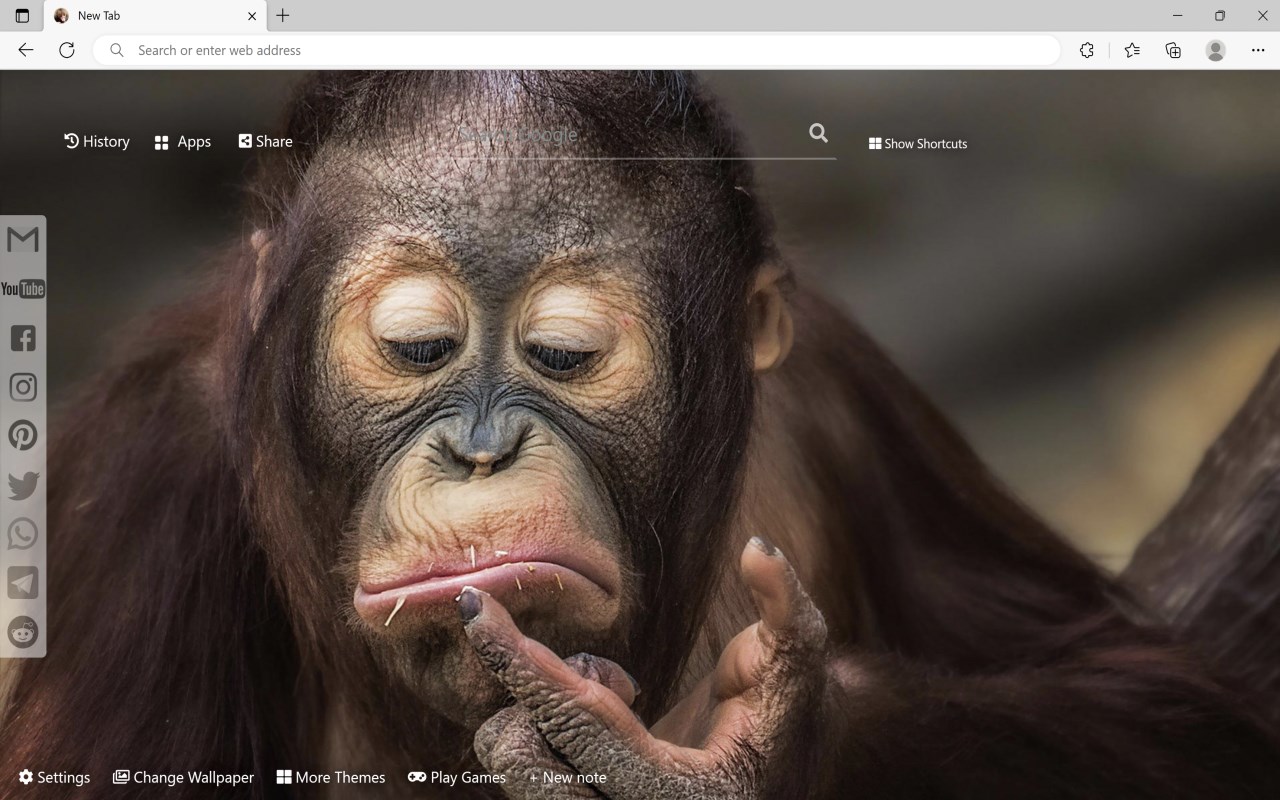
Task: Open Favorites star icon
Action: click(1132, 50)
